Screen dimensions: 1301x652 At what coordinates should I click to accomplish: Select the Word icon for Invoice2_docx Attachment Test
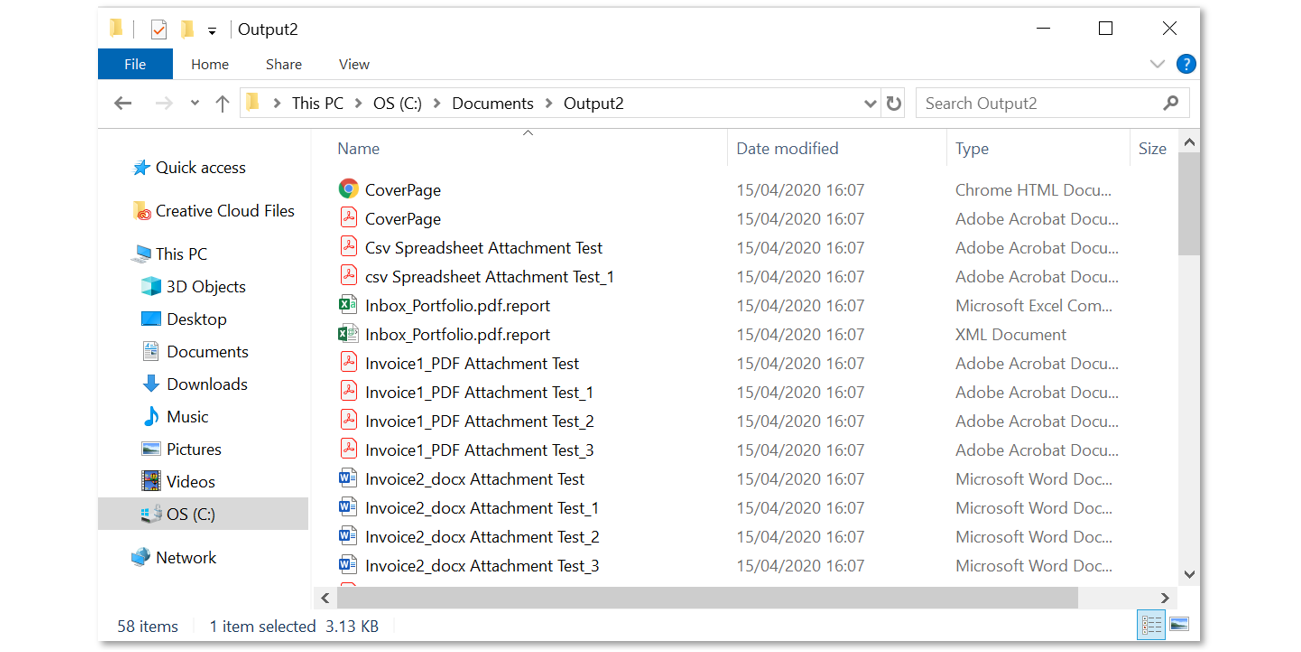[x=349, y=478]
